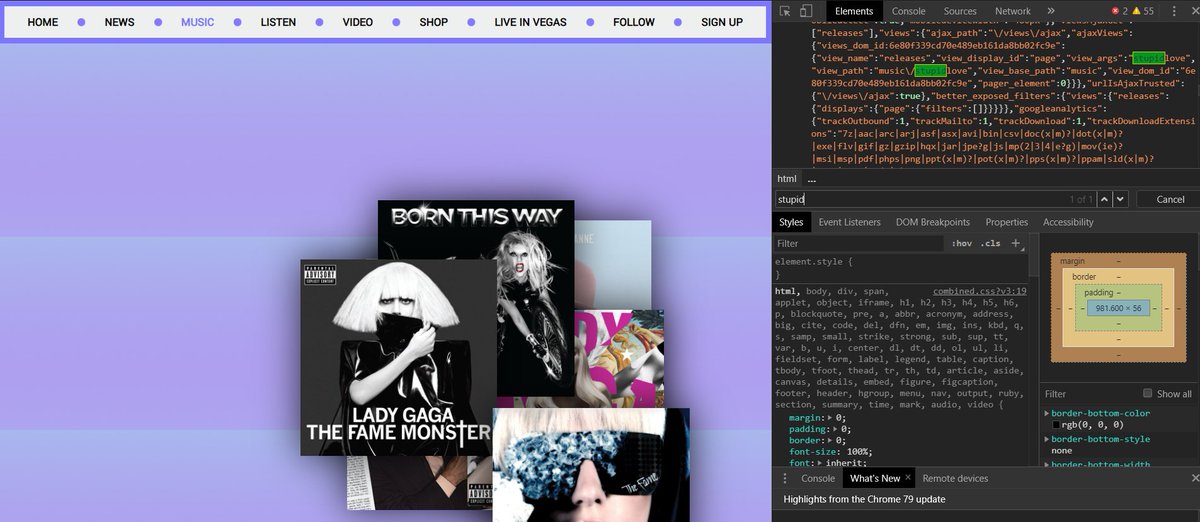1200x522 pixels.
Task: Open the drawer three-dot menu
Action: tap(785, 478)
